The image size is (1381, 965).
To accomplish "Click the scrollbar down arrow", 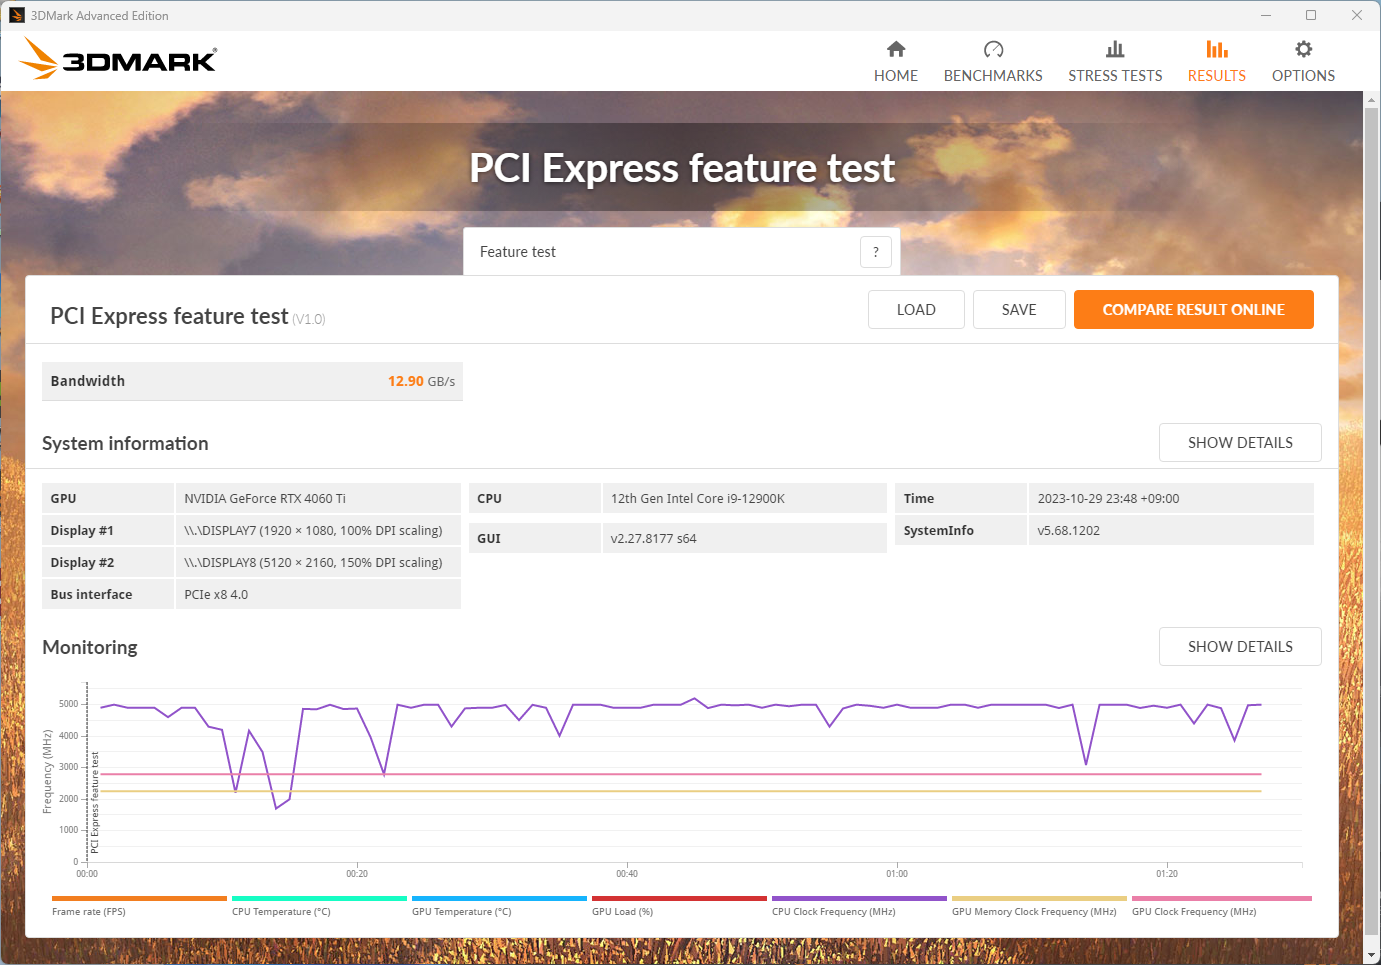I will [x=1372, y=956].
